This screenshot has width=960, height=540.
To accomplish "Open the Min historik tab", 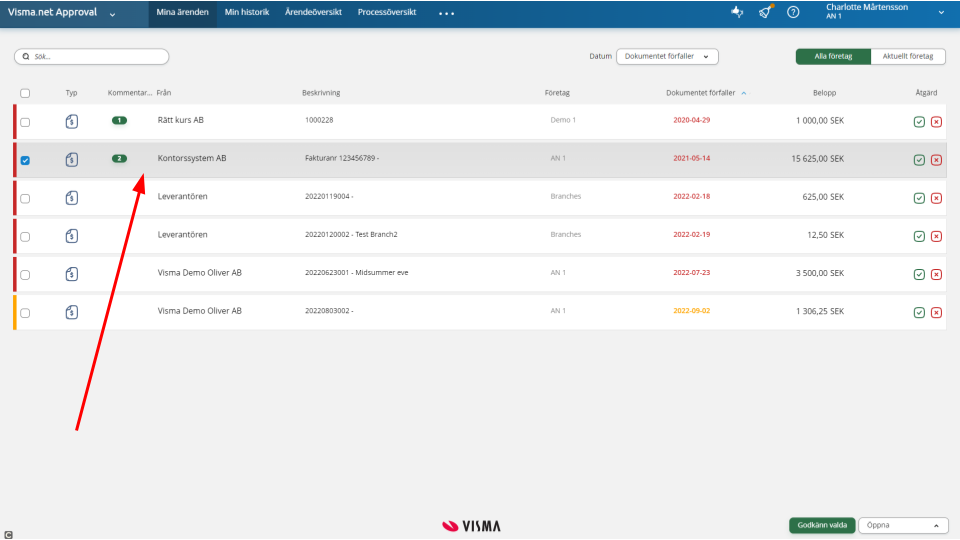I will pyautogui.click(x=247, y=12).
